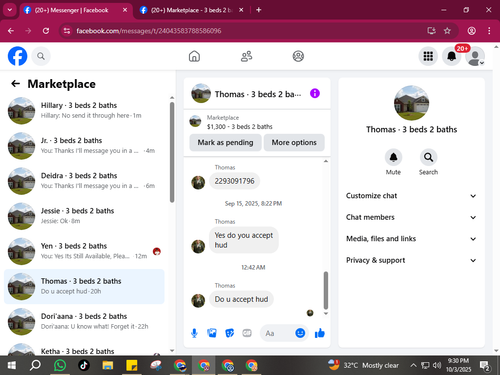Expand Privacy & support section
Image resolution: width=500 pixels, height=375 pixels.
(x=411, y=260)
